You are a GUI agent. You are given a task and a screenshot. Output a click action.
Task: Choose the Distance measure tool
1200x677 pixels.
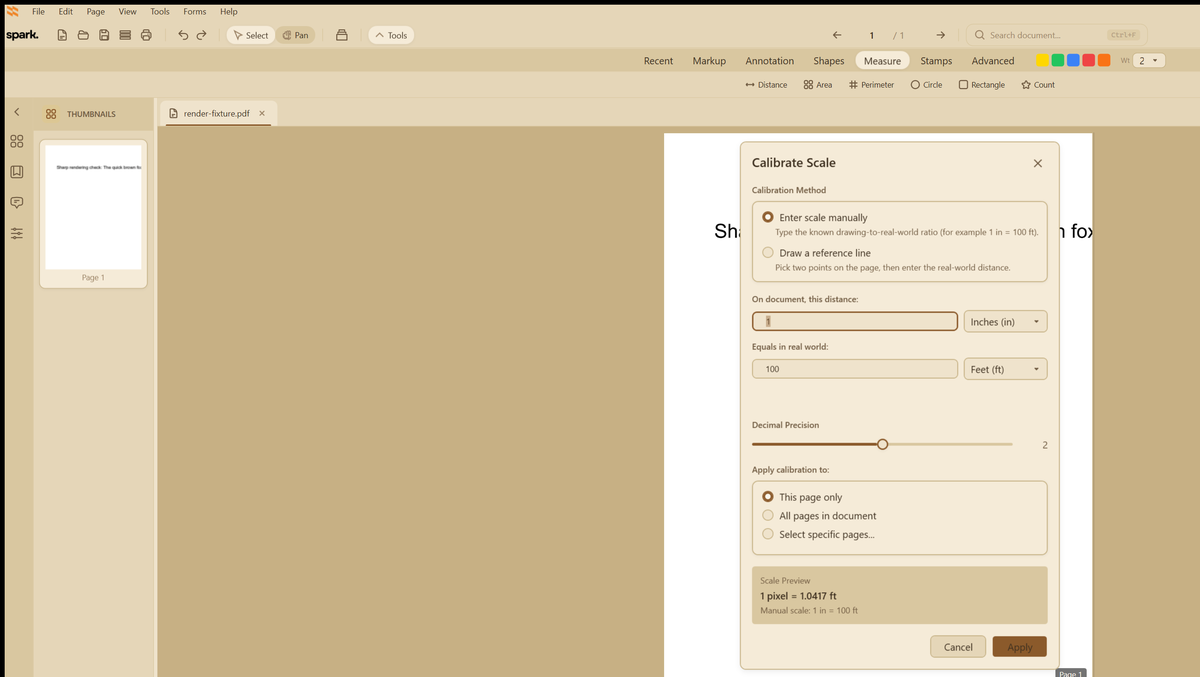pyautogui.click(x=766, y=85)
